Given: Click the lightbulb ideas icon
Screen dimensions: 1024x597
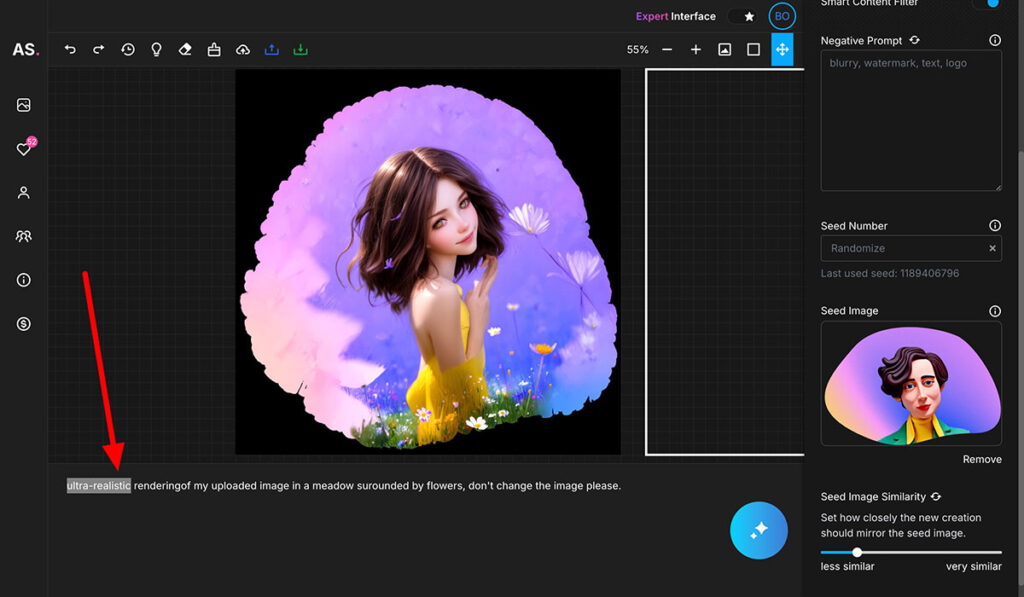Looking at the screenshot, I should point(156,50).
